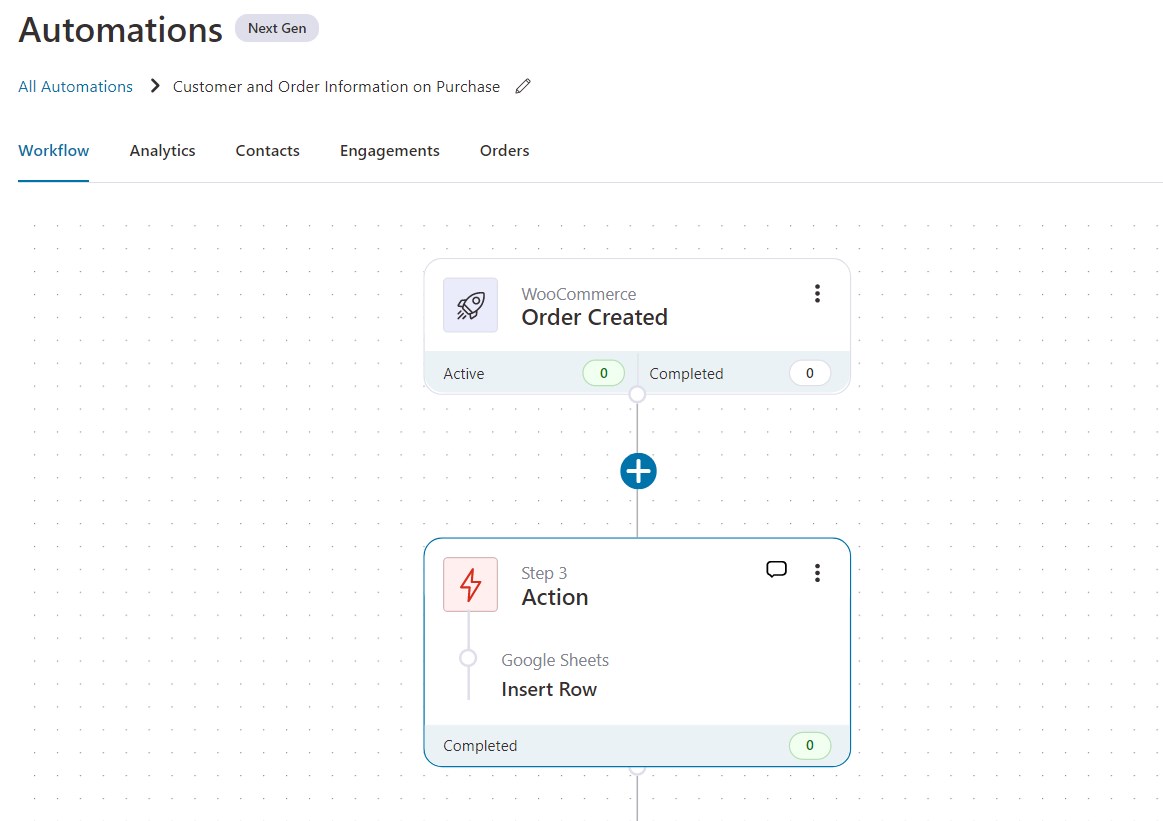
Task: Select the red lightning Action icon
Action: [470, 584]
